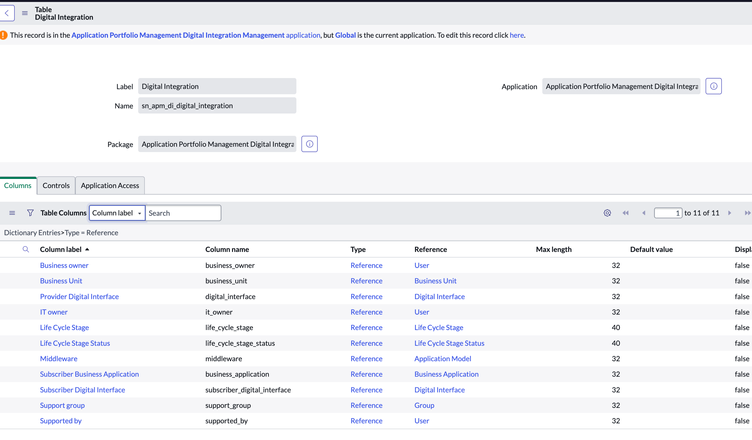The image size is (752, 440).
Task: Open the IT owner column record
Action: pos(54,312)
